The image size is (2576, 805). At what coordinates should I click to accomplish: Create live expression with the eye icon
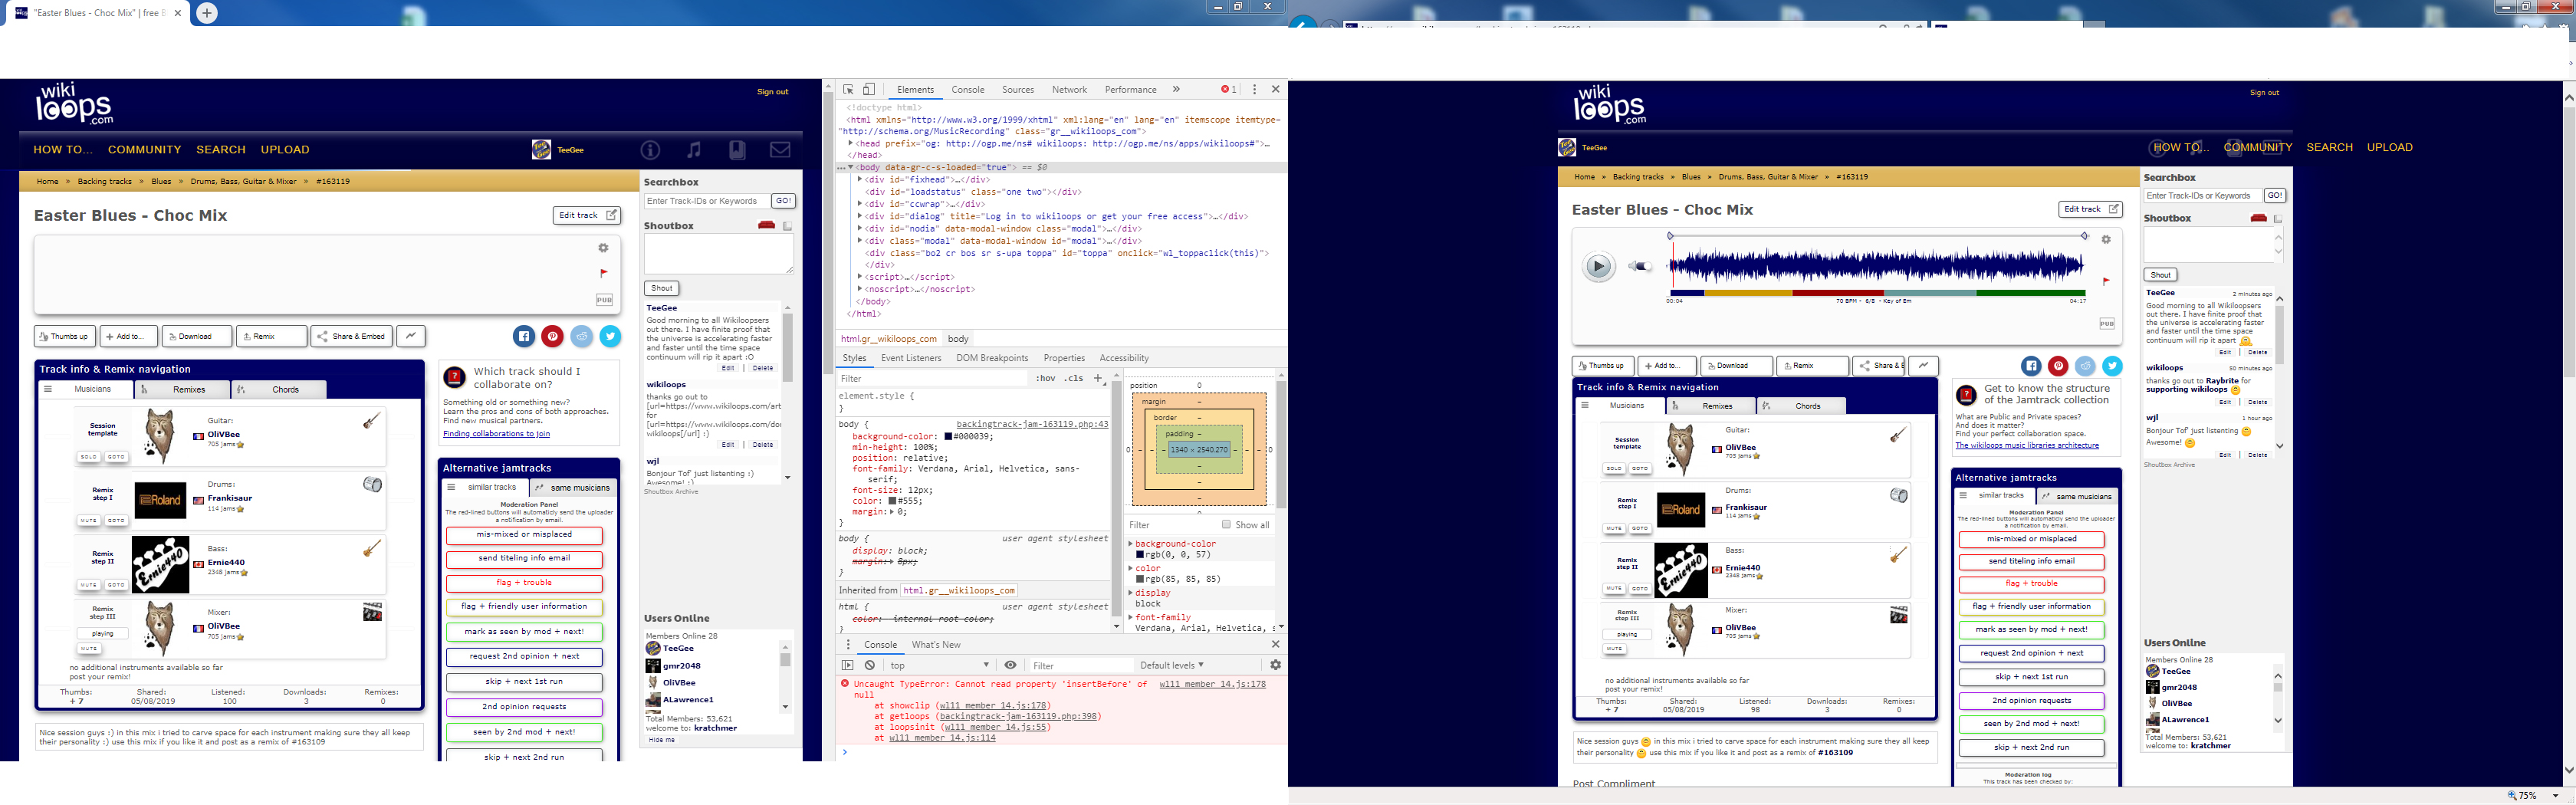pyautogui.click(x=1011, y=665)
